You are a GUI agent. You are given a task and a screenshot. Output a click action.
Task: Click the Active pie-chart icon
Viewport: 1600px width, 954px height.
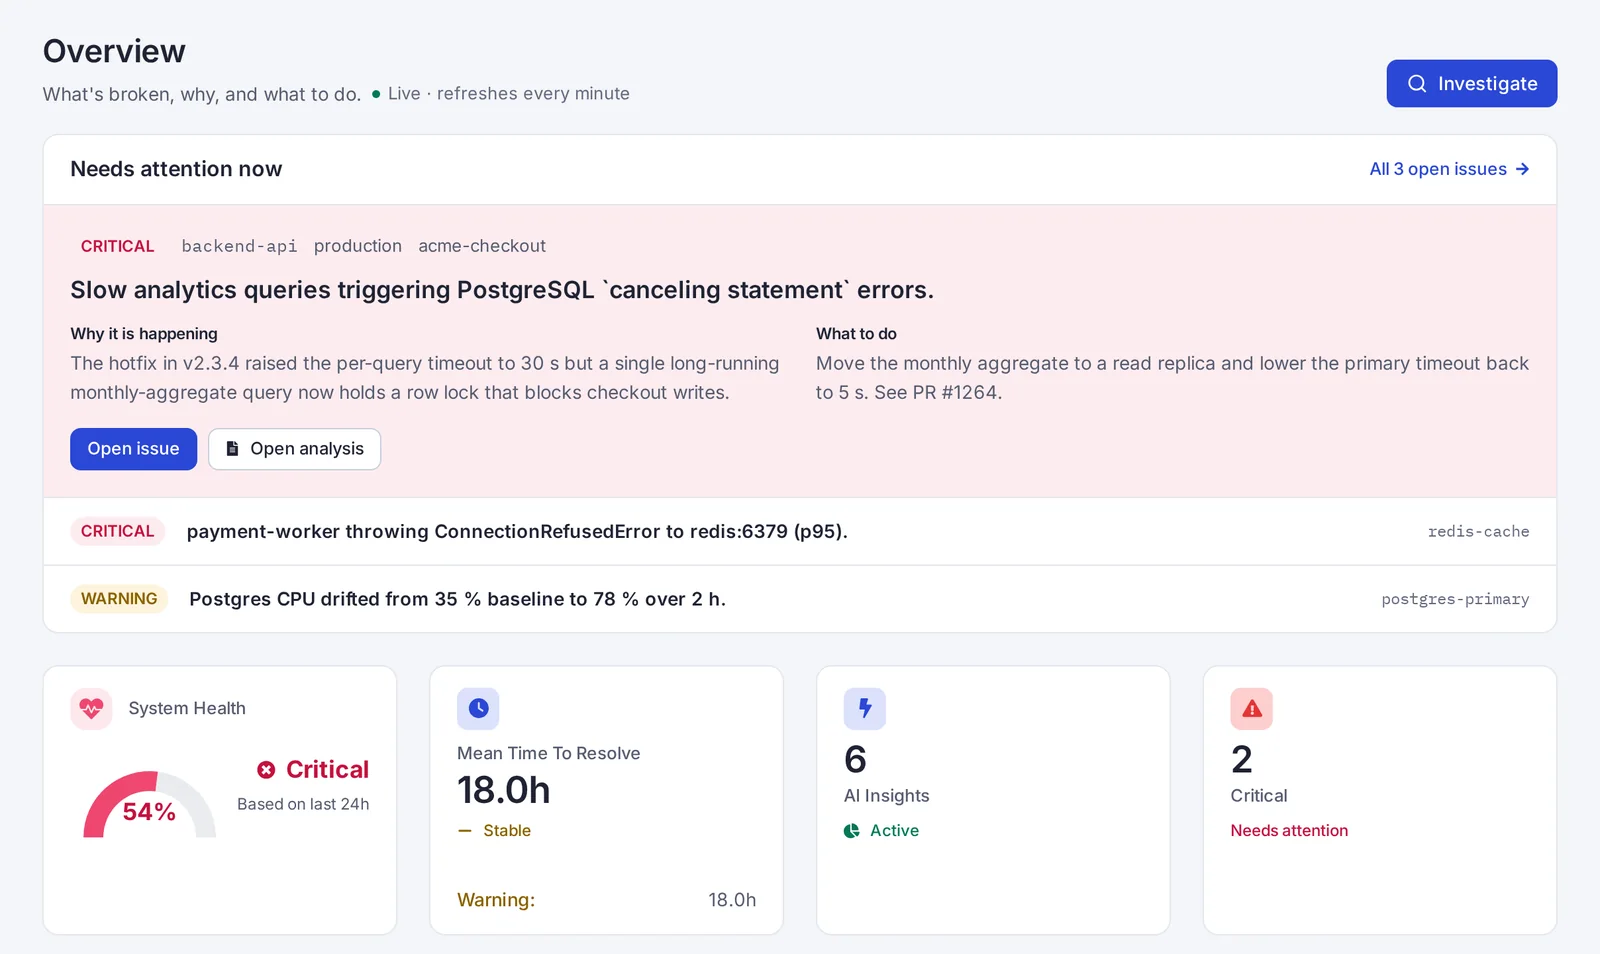(852, 831)
